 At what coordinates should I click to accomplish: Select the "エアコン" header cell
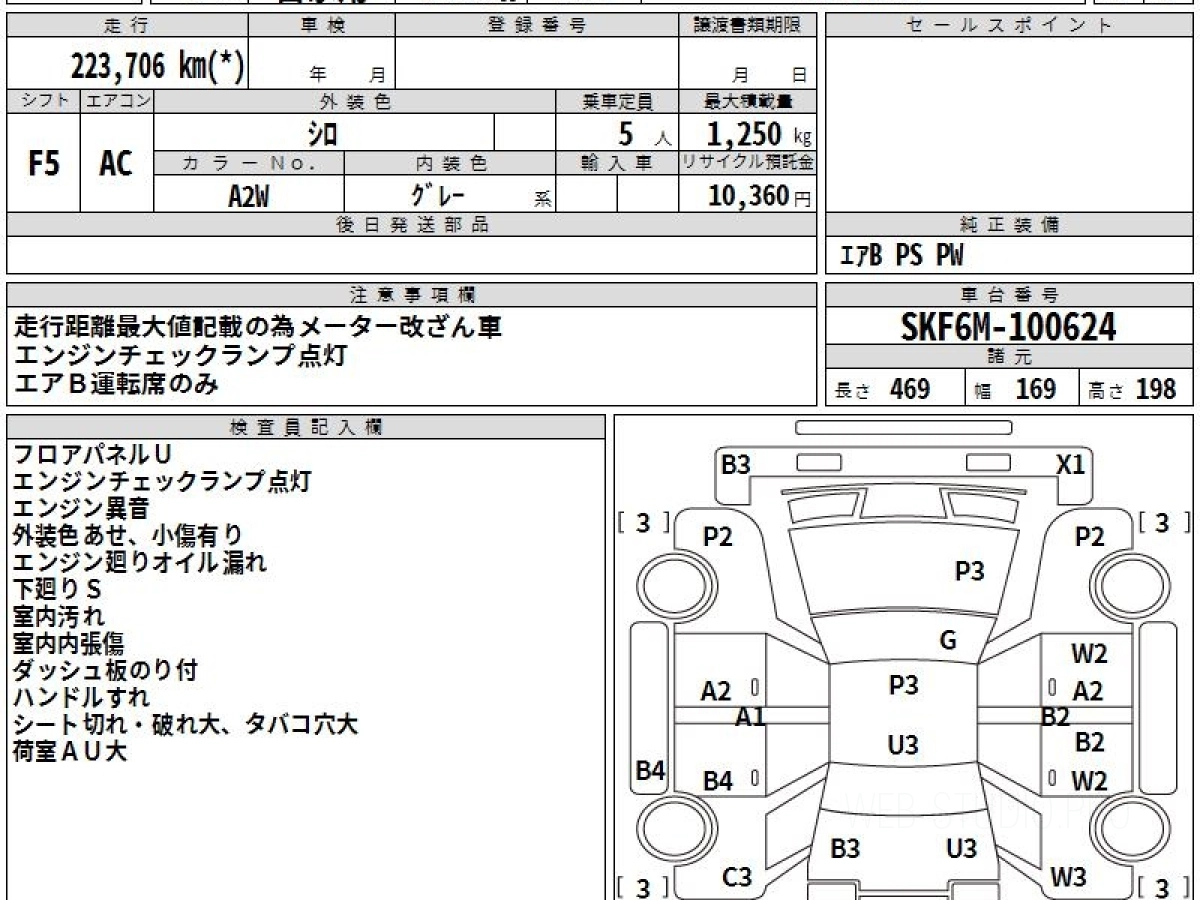click(x=117, y=101)
